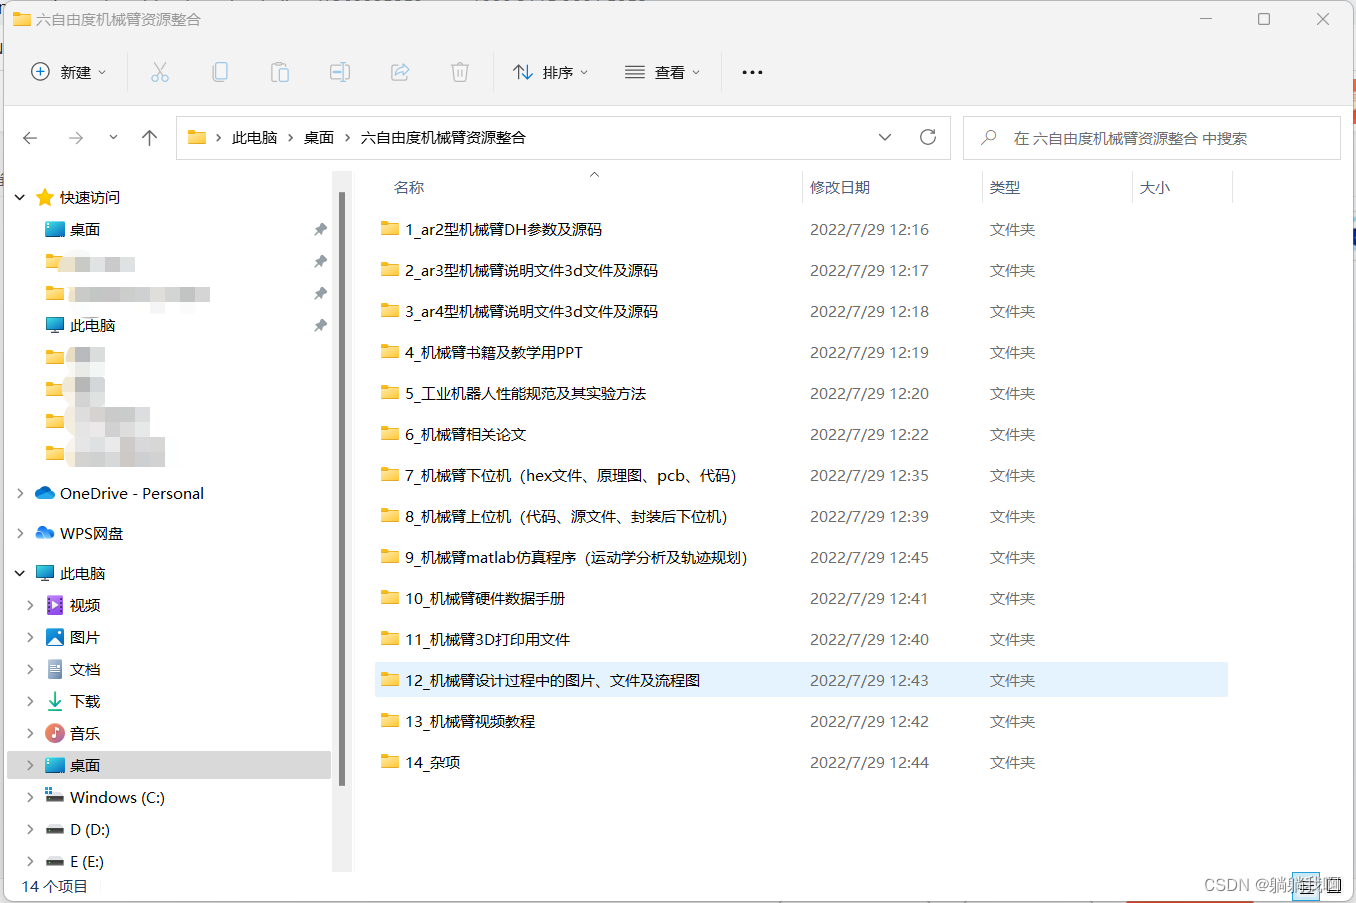Click the search box for this folder

point(1152,138)
